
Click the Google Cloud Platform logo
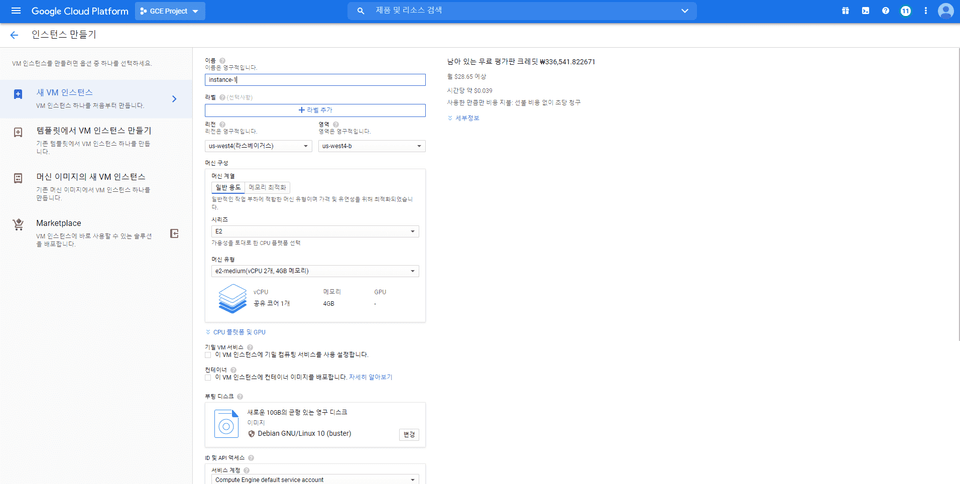point(80,11)
